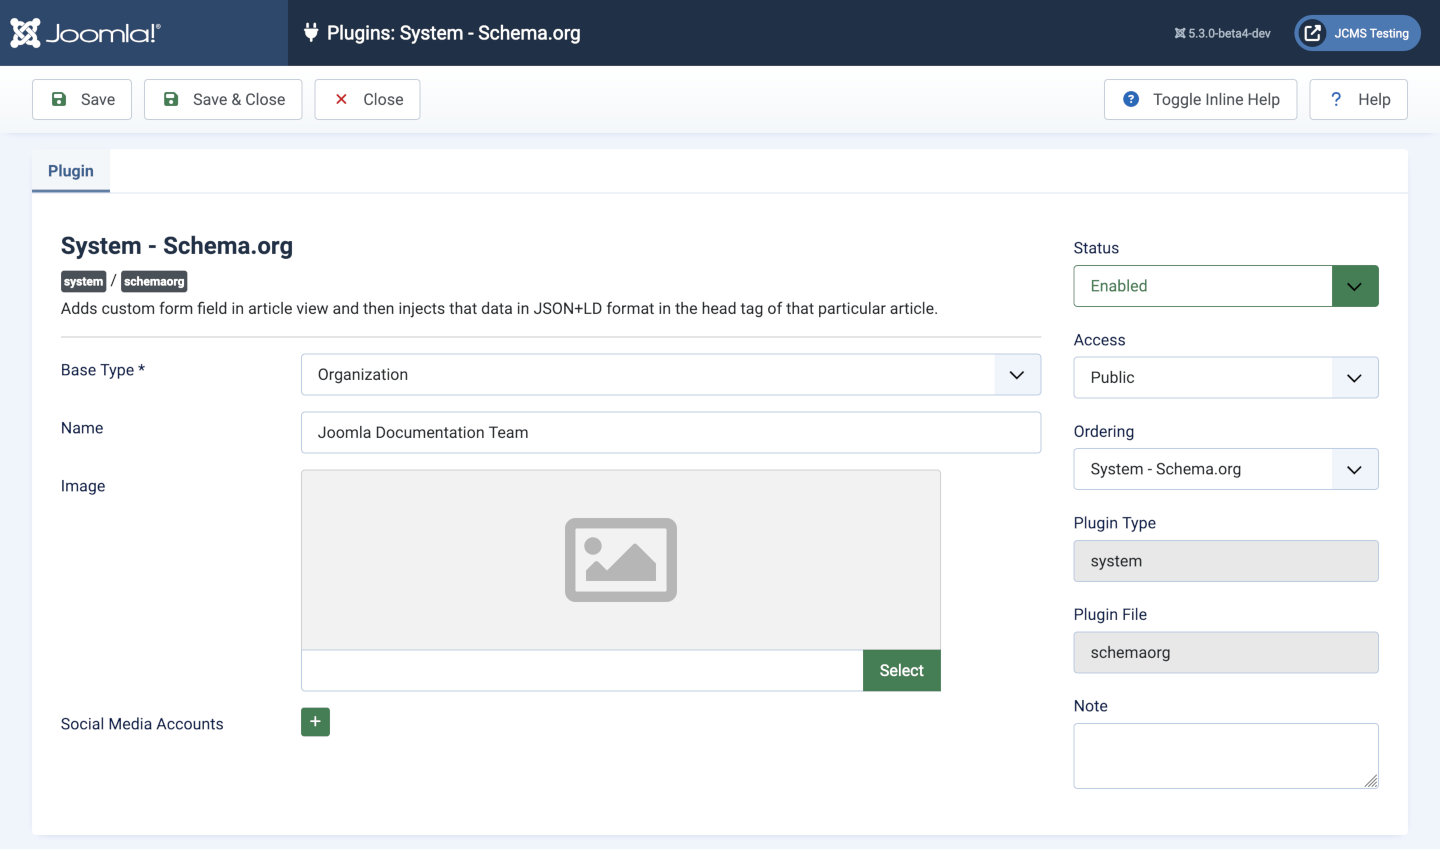The height and width of the screenshot is (849, 1440).
Task: Click the Status label
Action: [1096, 248]
